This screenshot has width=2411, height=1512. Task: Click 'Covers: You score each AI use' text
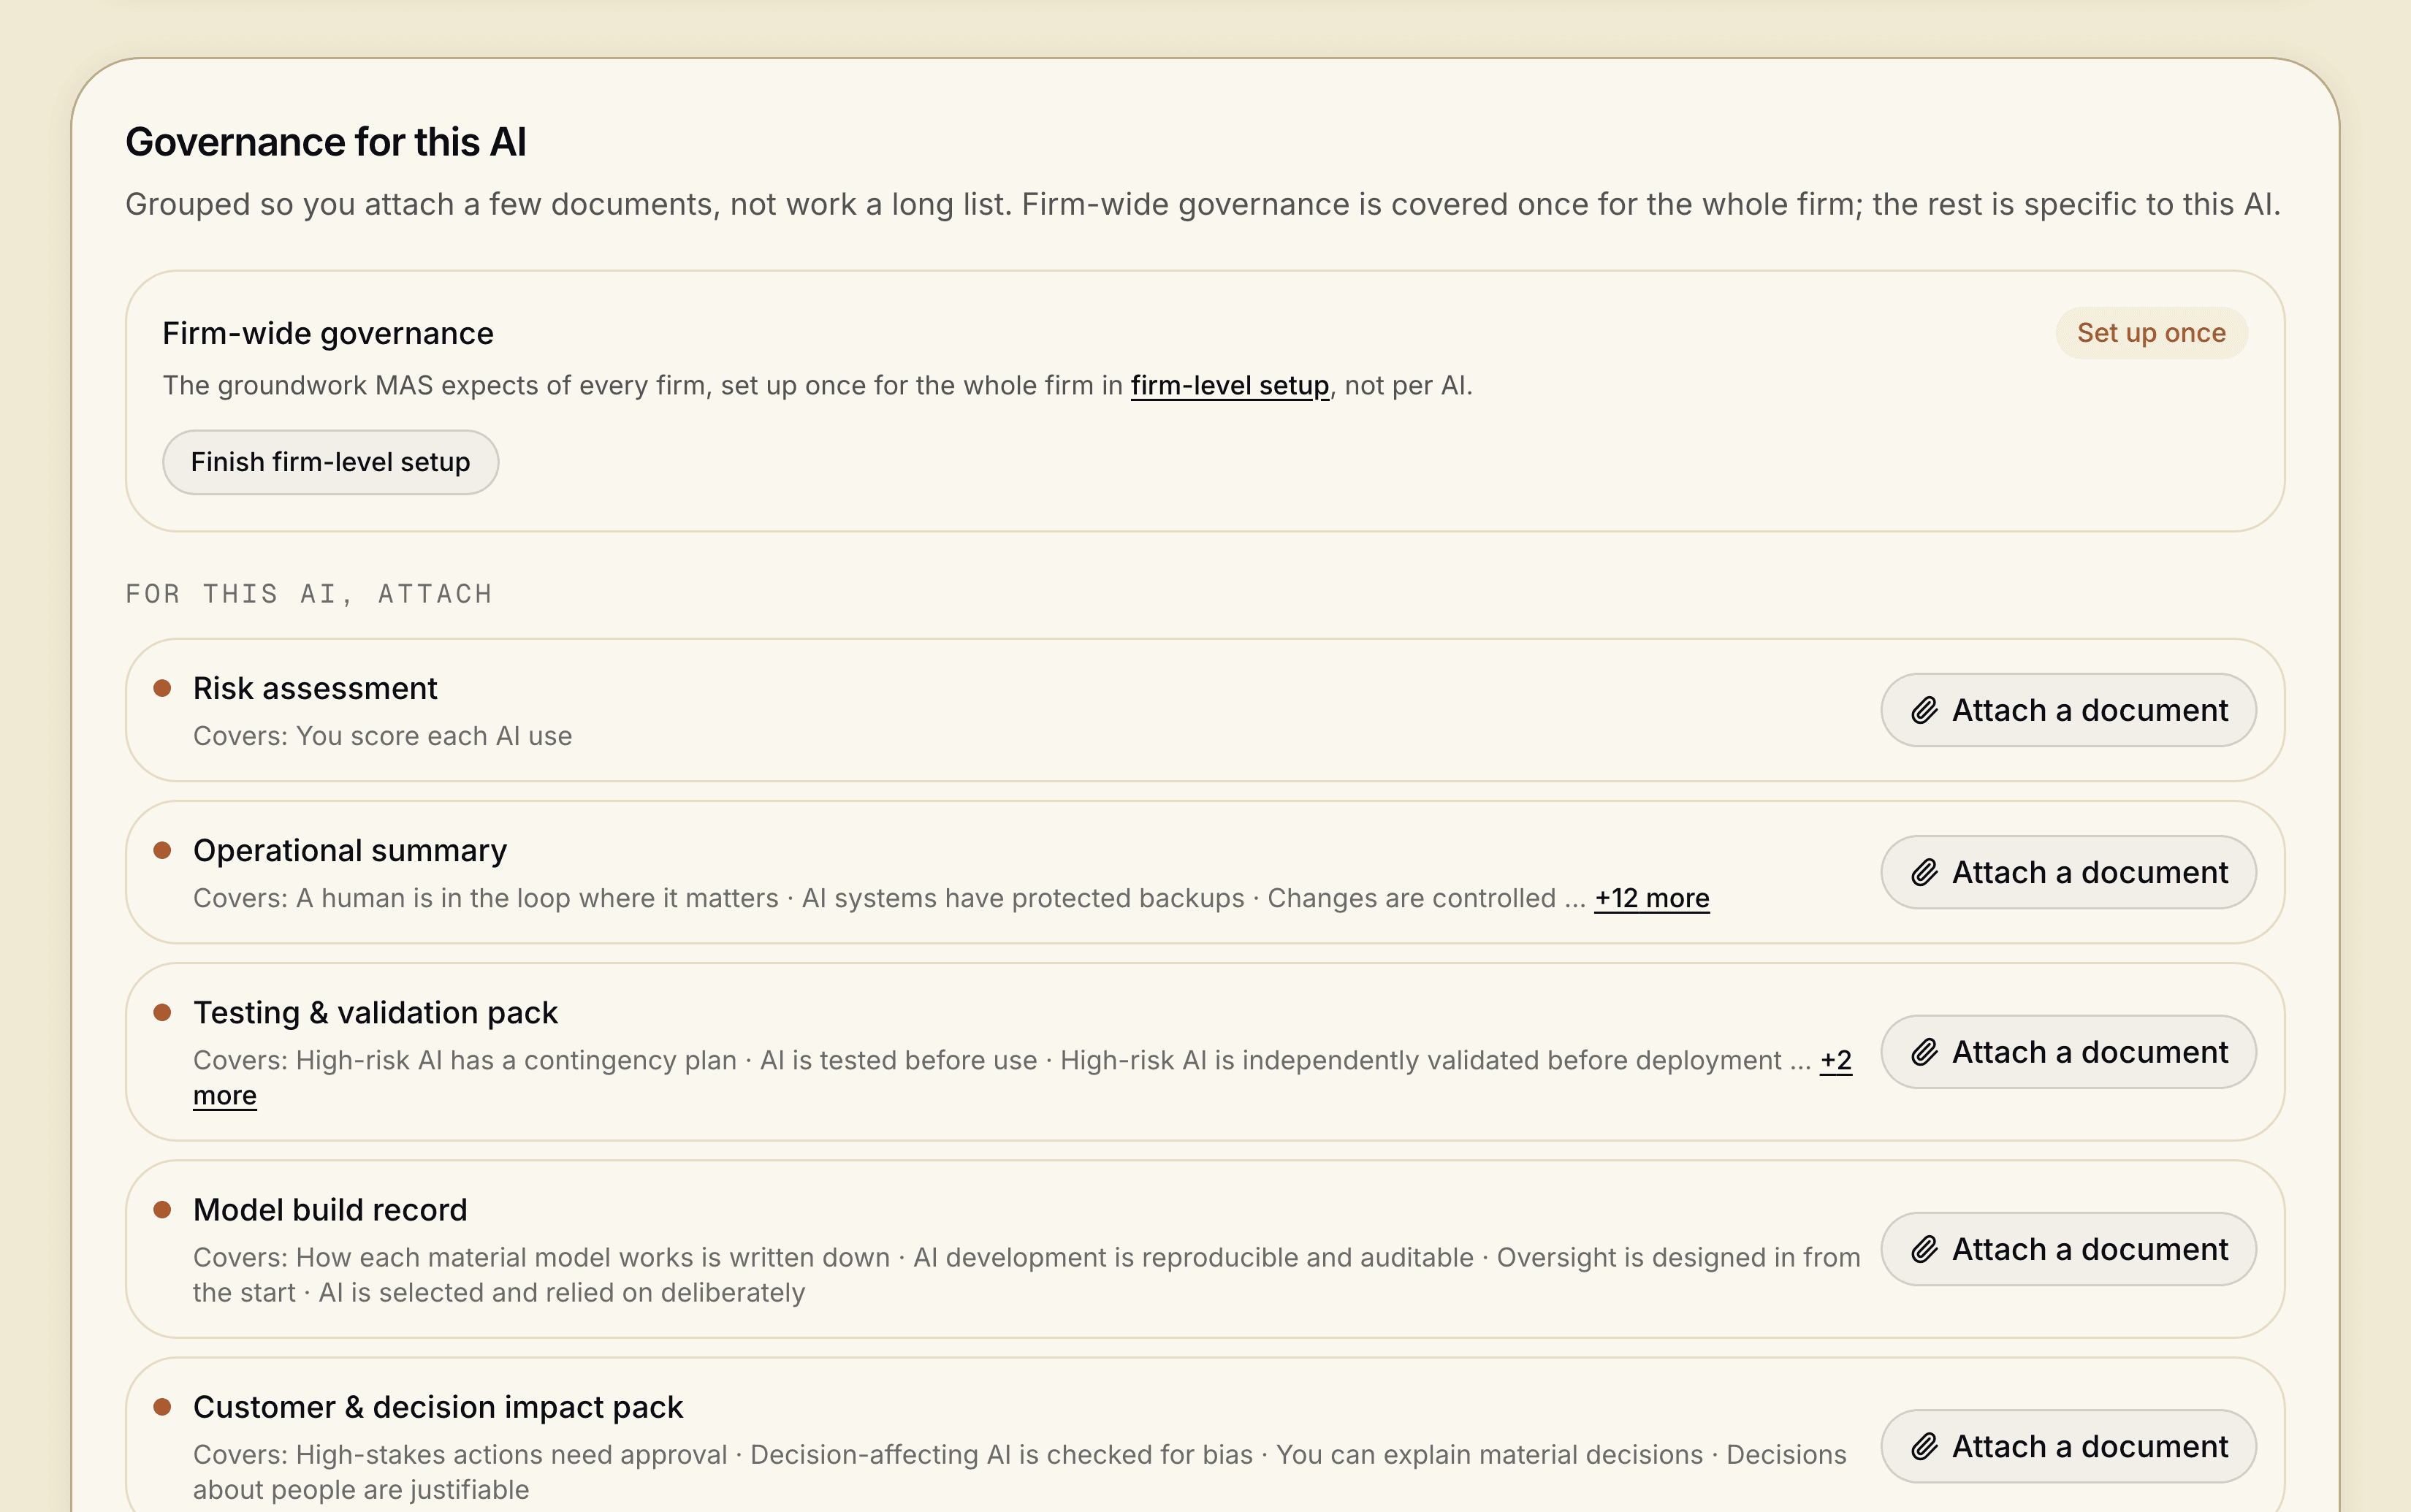pos(382,736)
